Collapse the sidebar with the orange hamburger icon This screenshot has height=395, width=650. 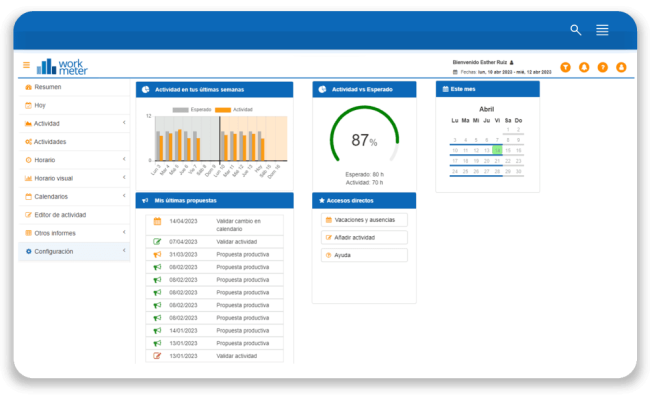pos(27,65)
